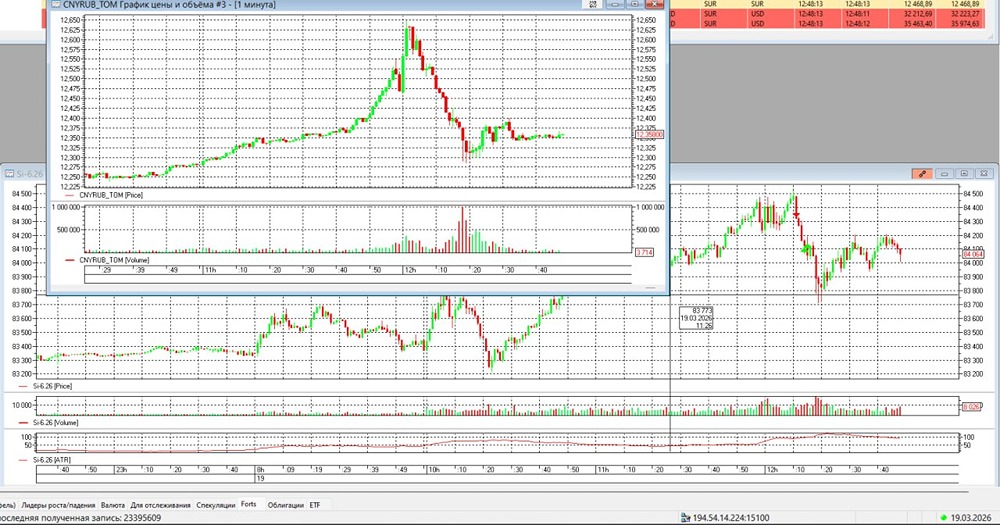Screen dimensions: 1000x525
Task: Click the Si-6.26 [Volume] legend label
Action: (x=55, y=422)
